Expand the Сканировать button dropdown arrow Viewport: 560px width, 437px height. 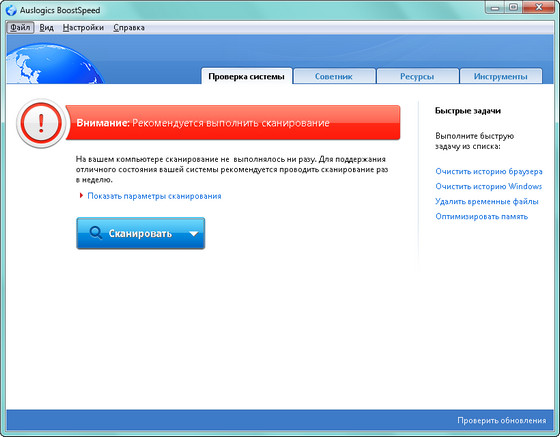[x=194, y=234]
